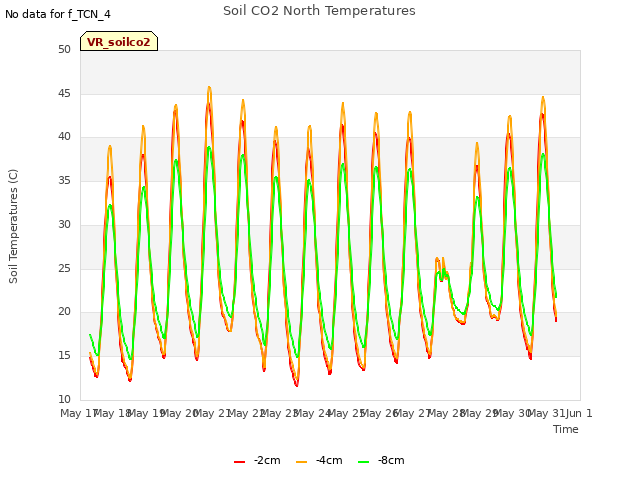Click the VR_soilco2 annotation label
640x480 pixels.
[x=119, y=41]
